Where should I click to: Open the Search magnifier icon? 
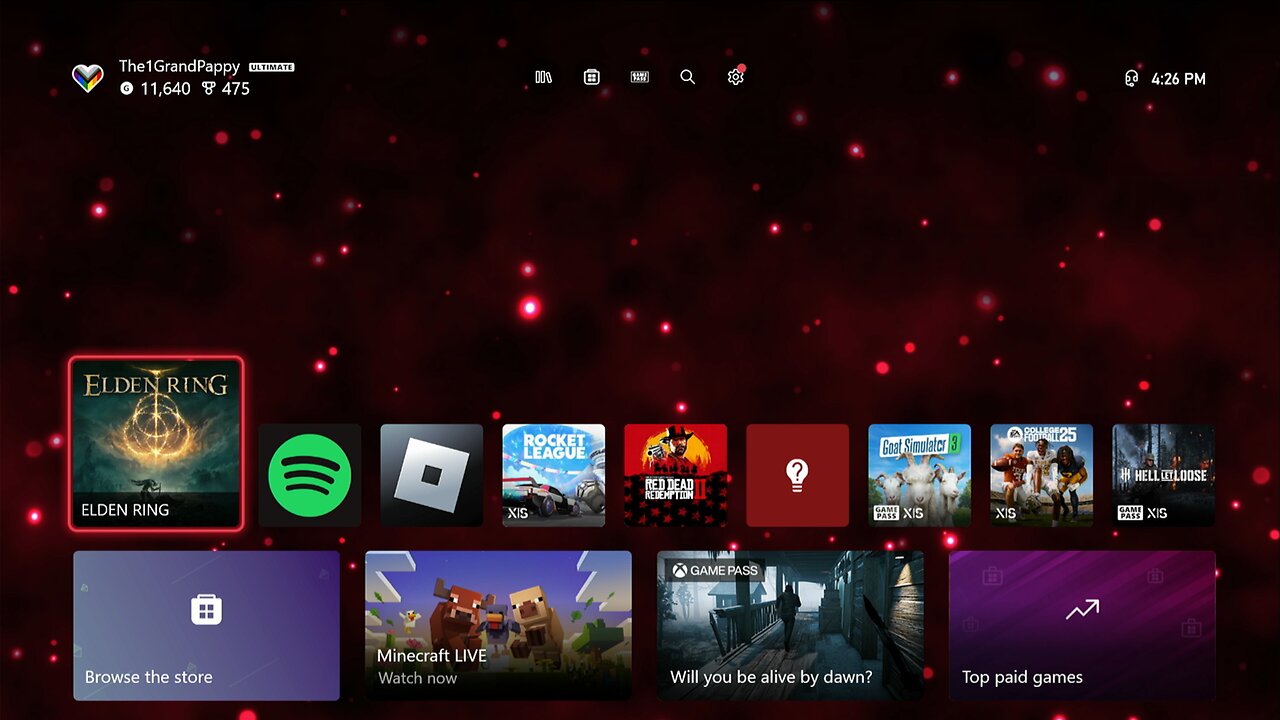(688, 77)
